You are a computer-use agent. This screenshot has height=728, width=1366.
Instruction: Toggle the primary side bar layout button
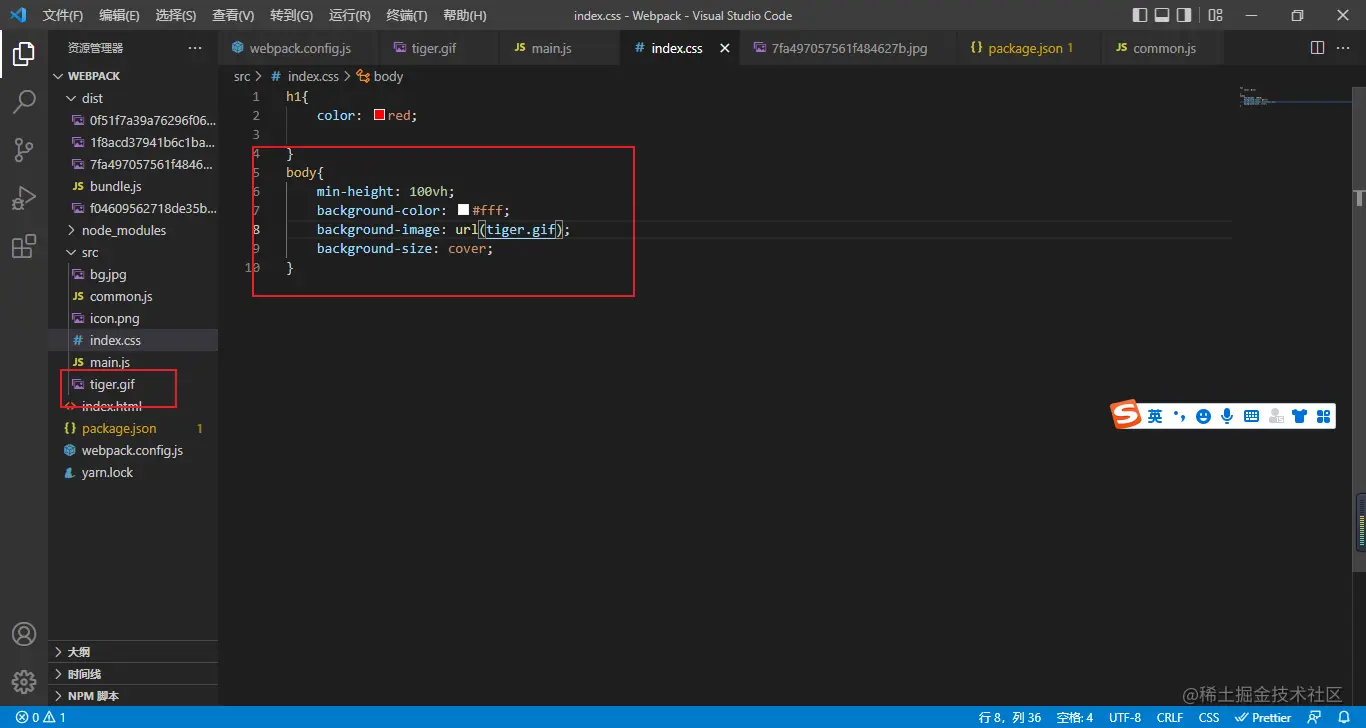click(x=1140, y=15)
